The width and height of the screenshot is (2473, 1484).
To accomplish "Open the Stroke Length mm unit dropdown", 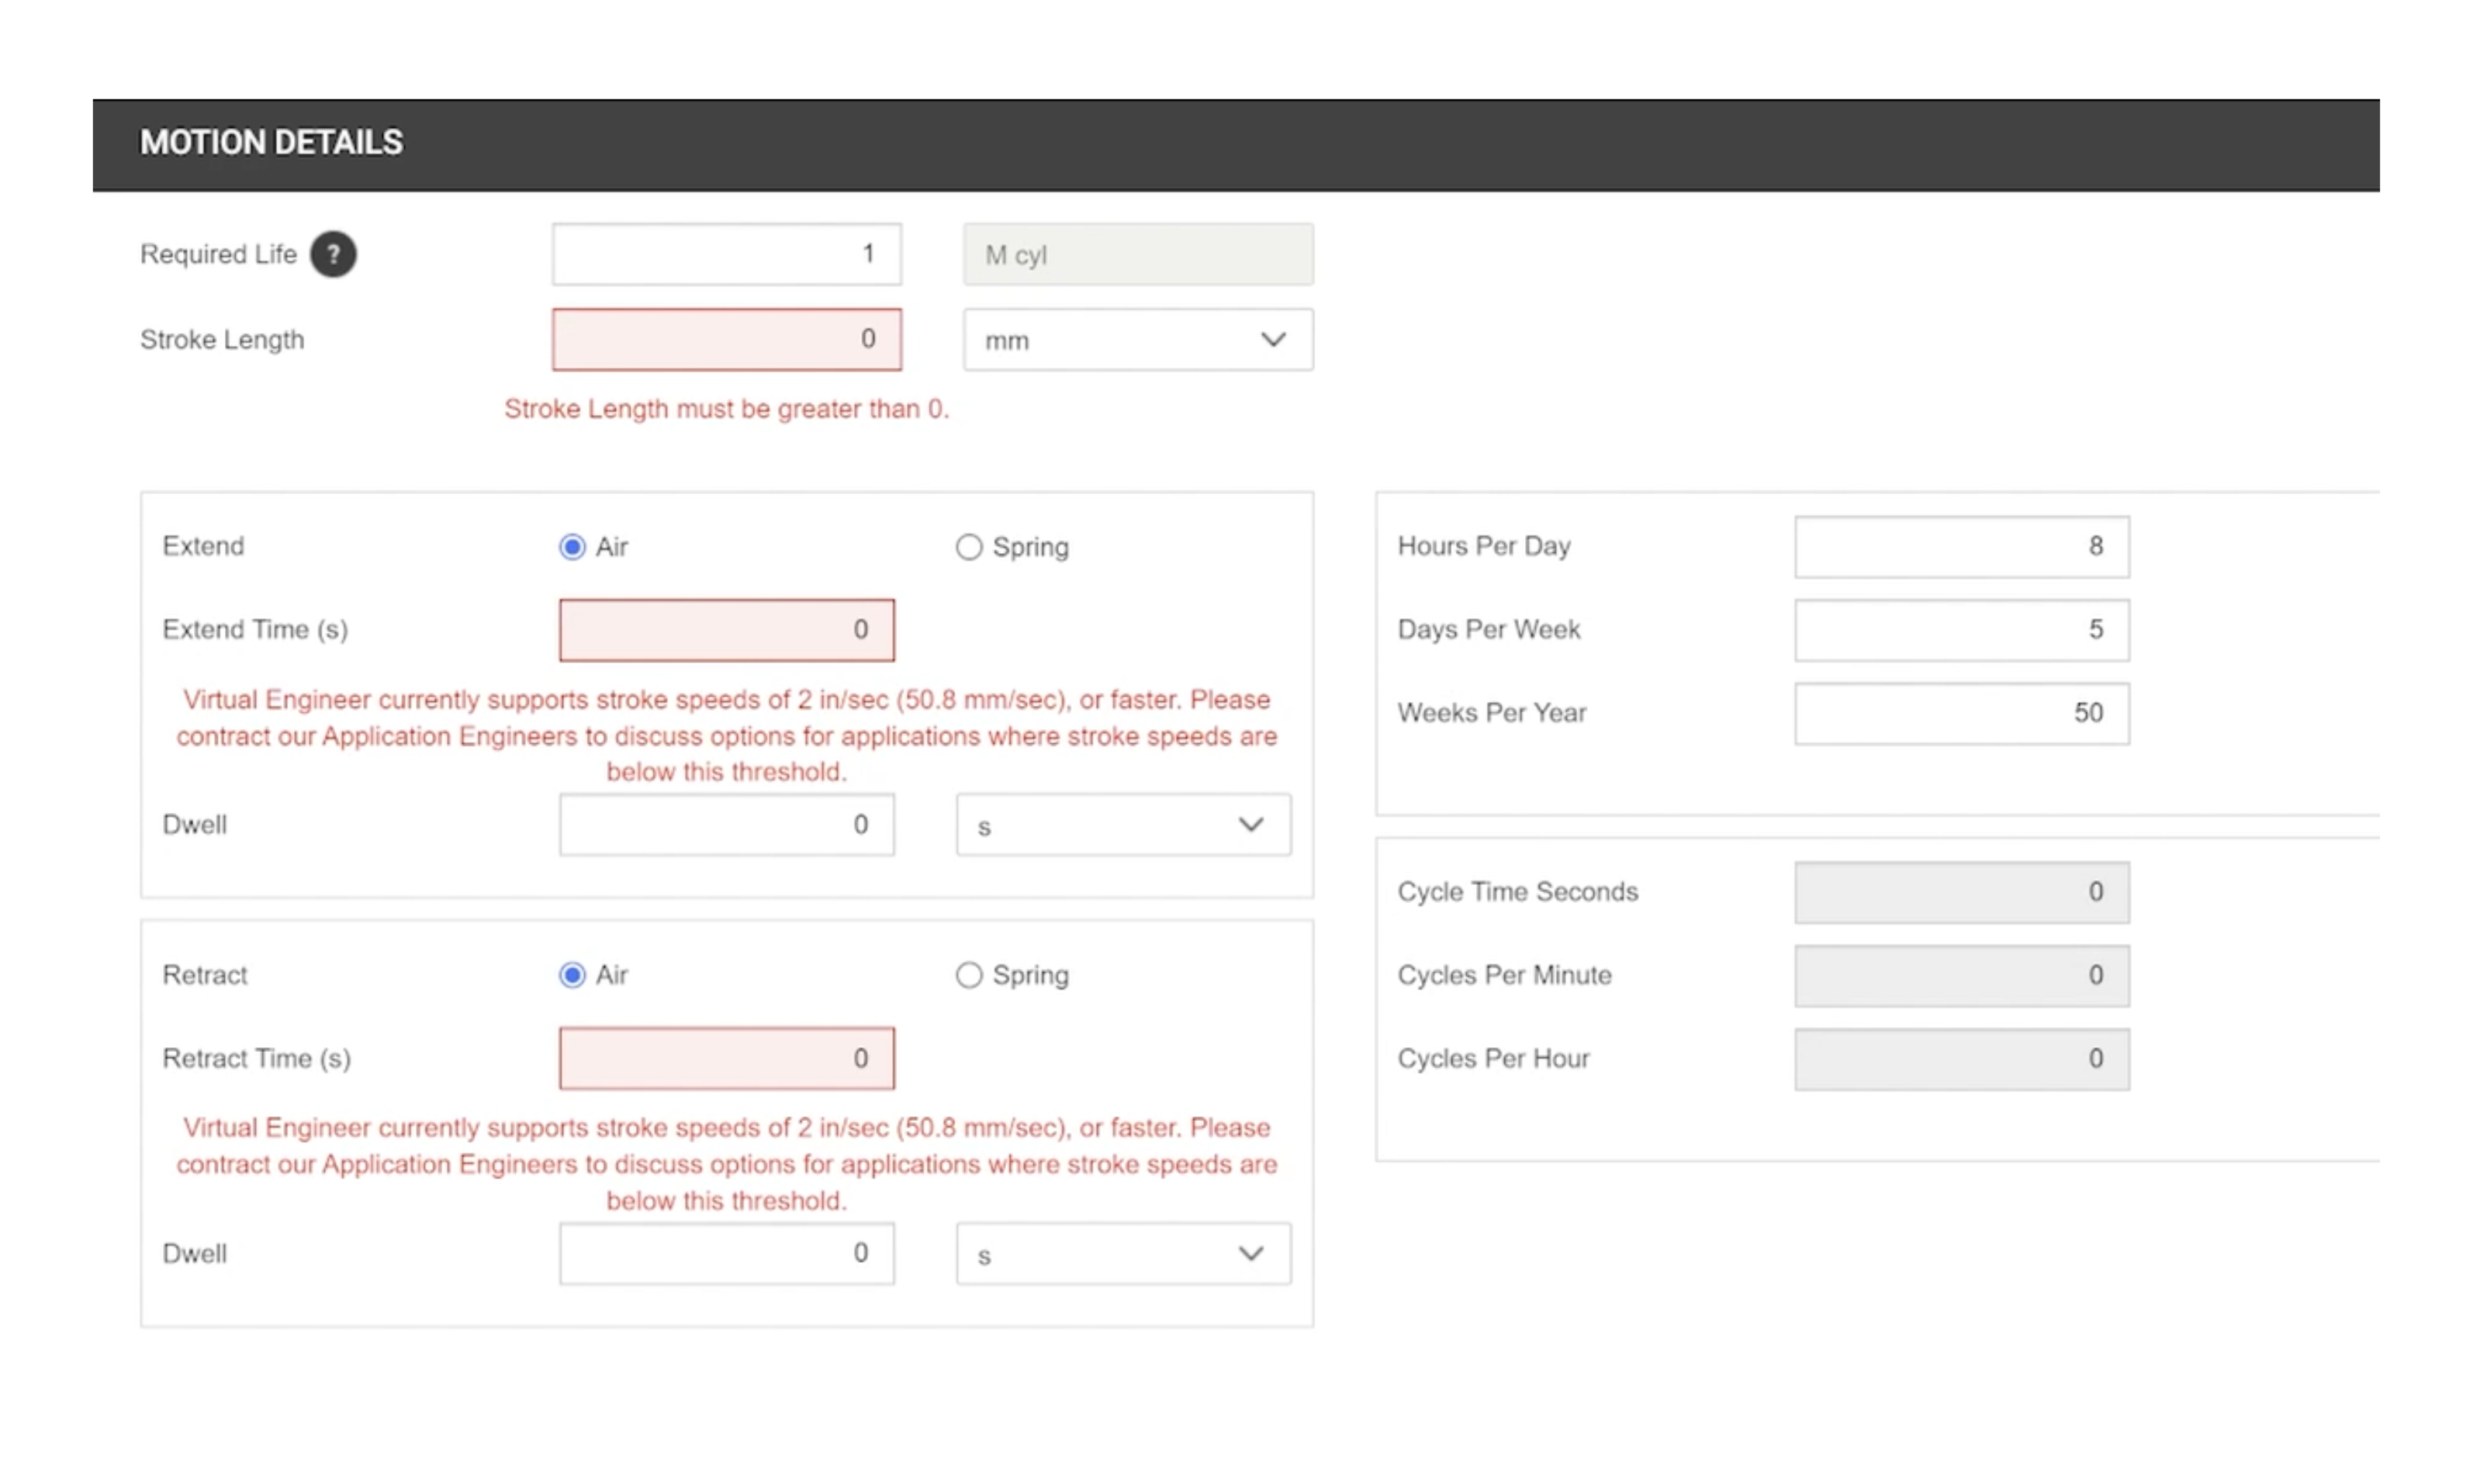I will point(1137,340).
